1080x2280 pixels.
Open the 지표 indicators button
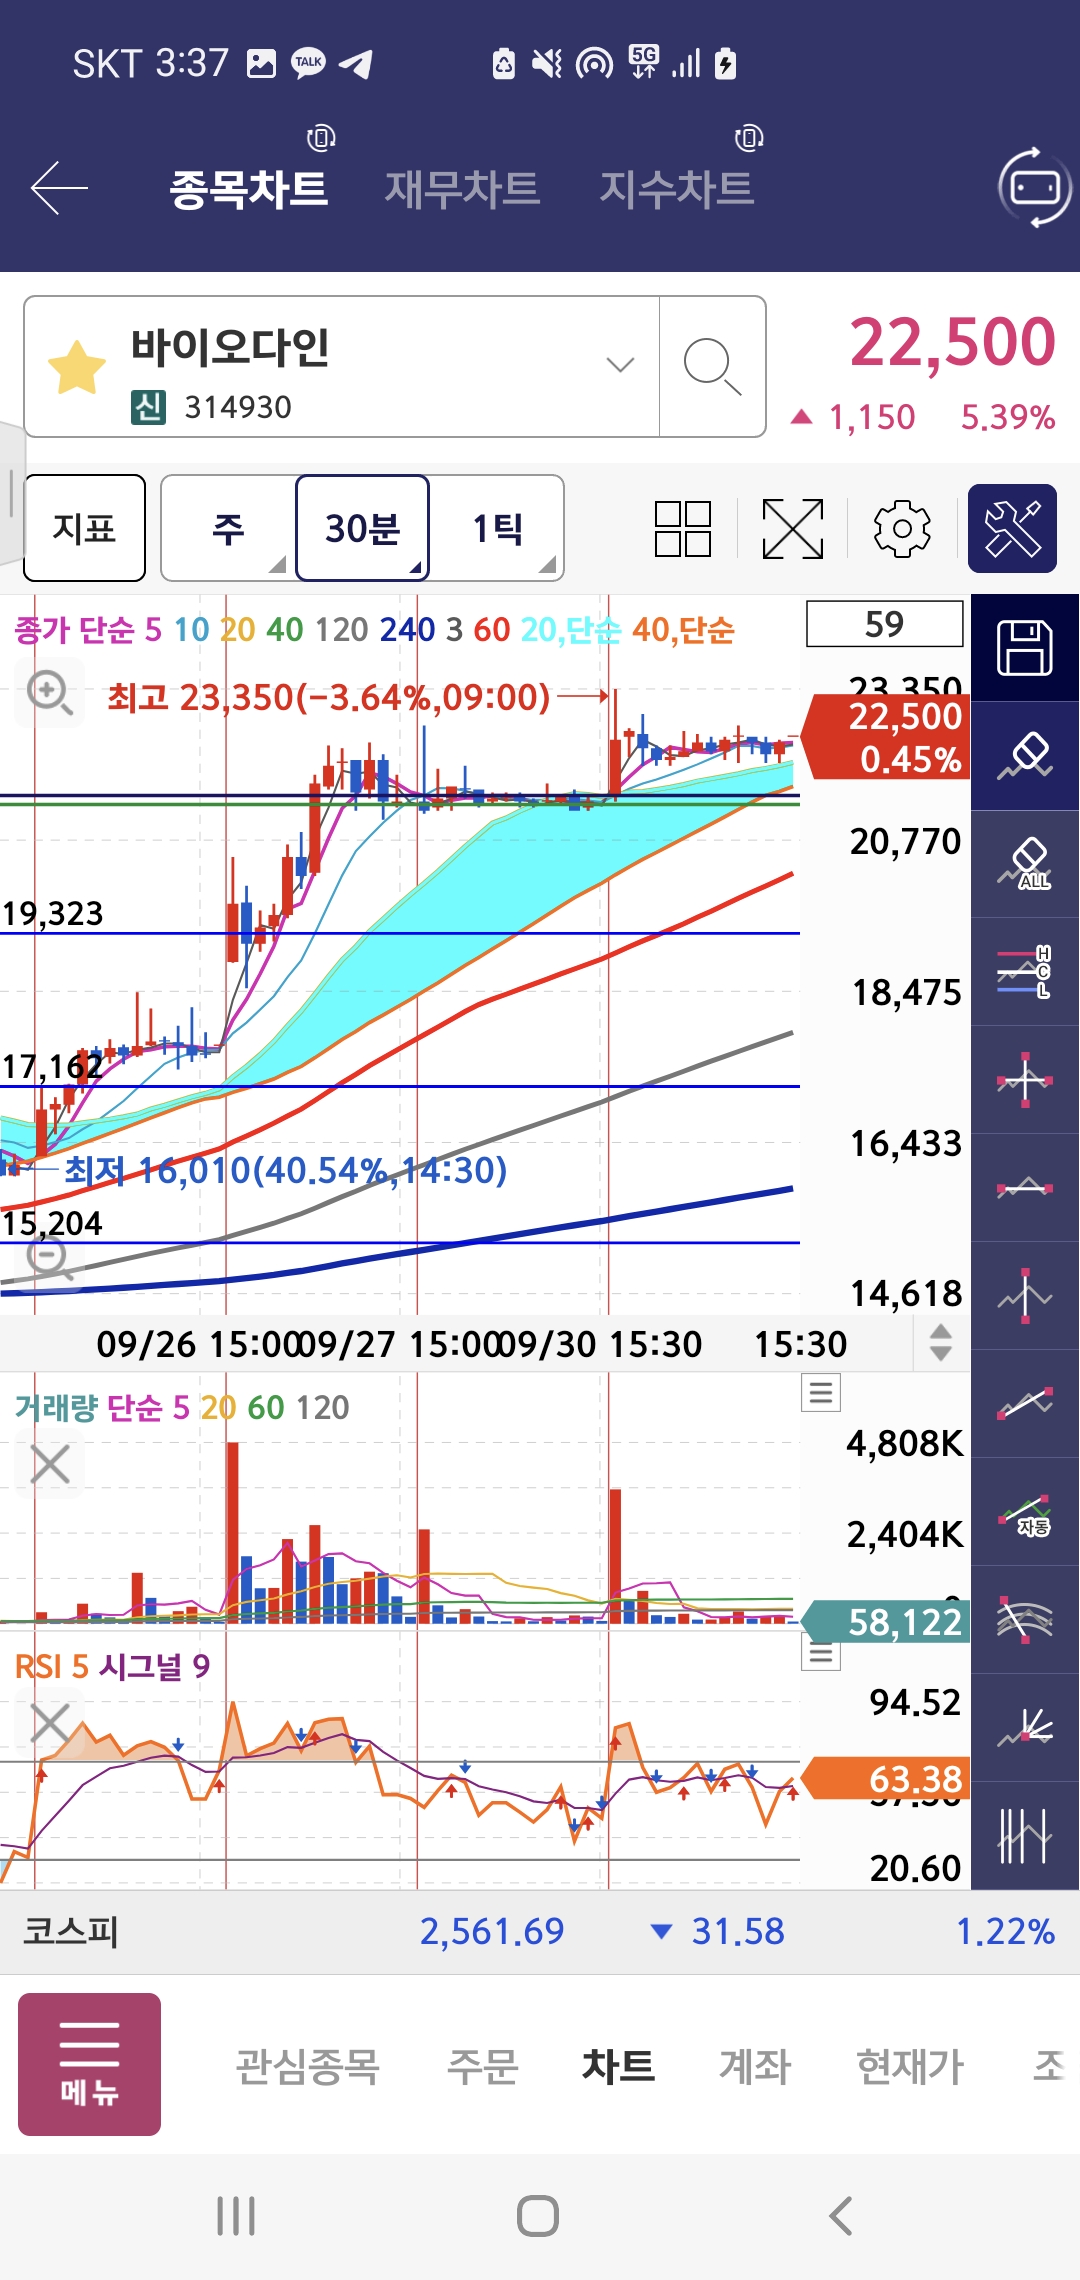click(85, 528)
